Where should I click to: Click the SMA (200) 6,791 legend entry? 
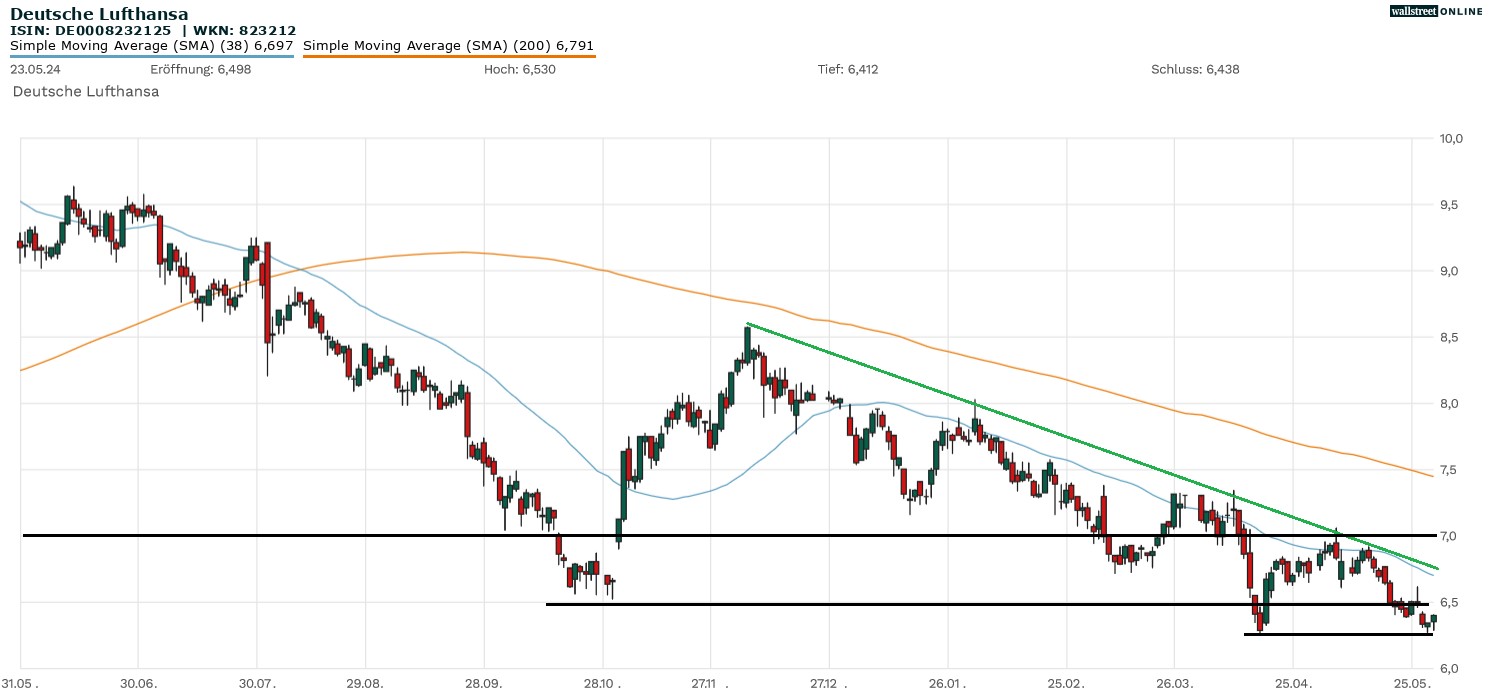449,46
